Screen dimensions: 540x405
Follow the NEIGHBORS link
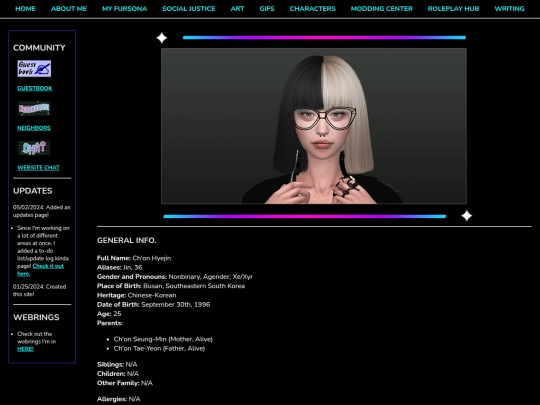(x=34, y=128)
